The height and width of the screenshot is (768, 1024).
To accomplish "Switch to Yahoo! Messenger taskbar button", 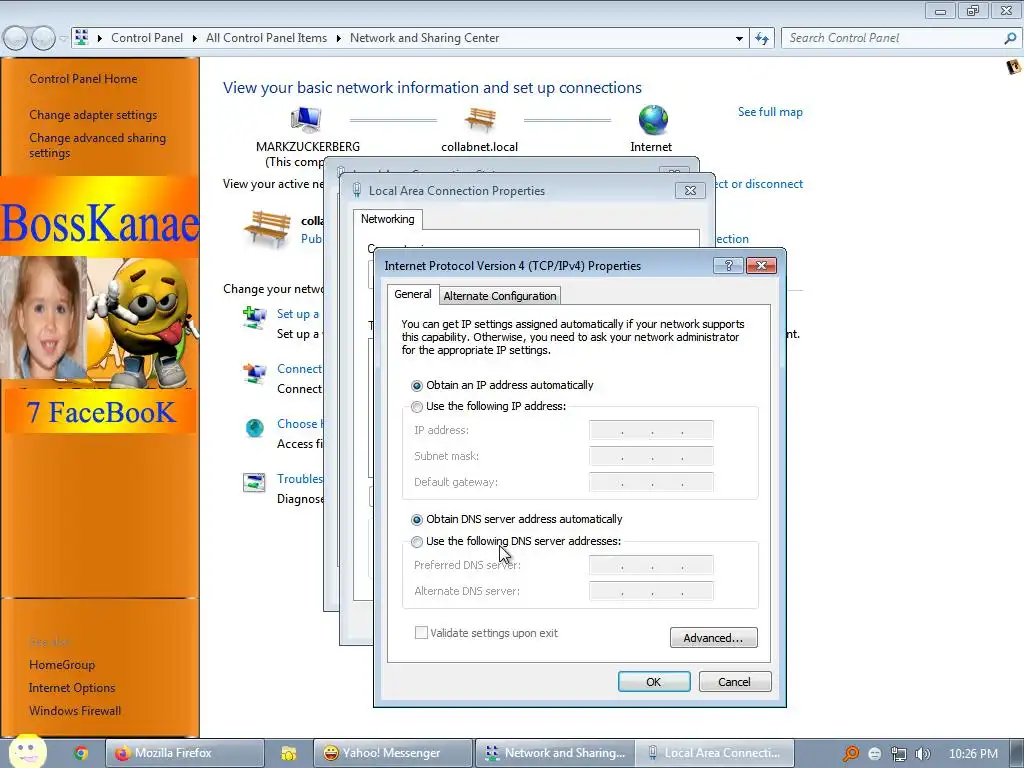I will (392, 753).
